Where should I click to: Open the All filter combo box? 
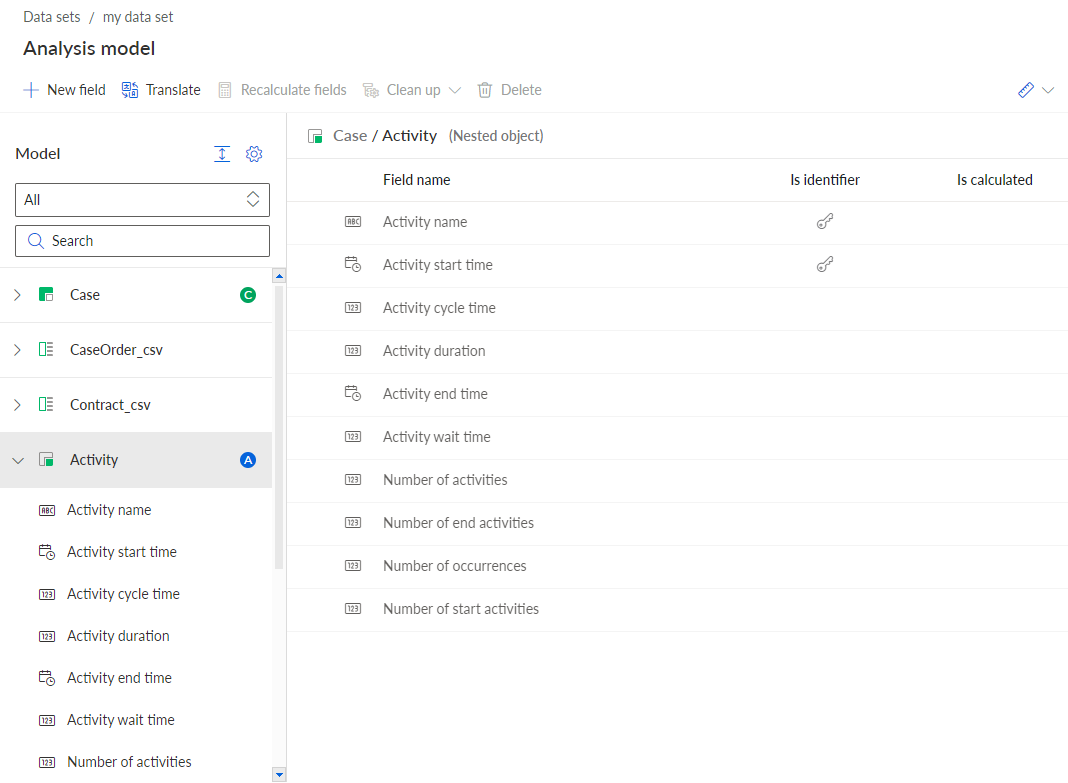142,199
